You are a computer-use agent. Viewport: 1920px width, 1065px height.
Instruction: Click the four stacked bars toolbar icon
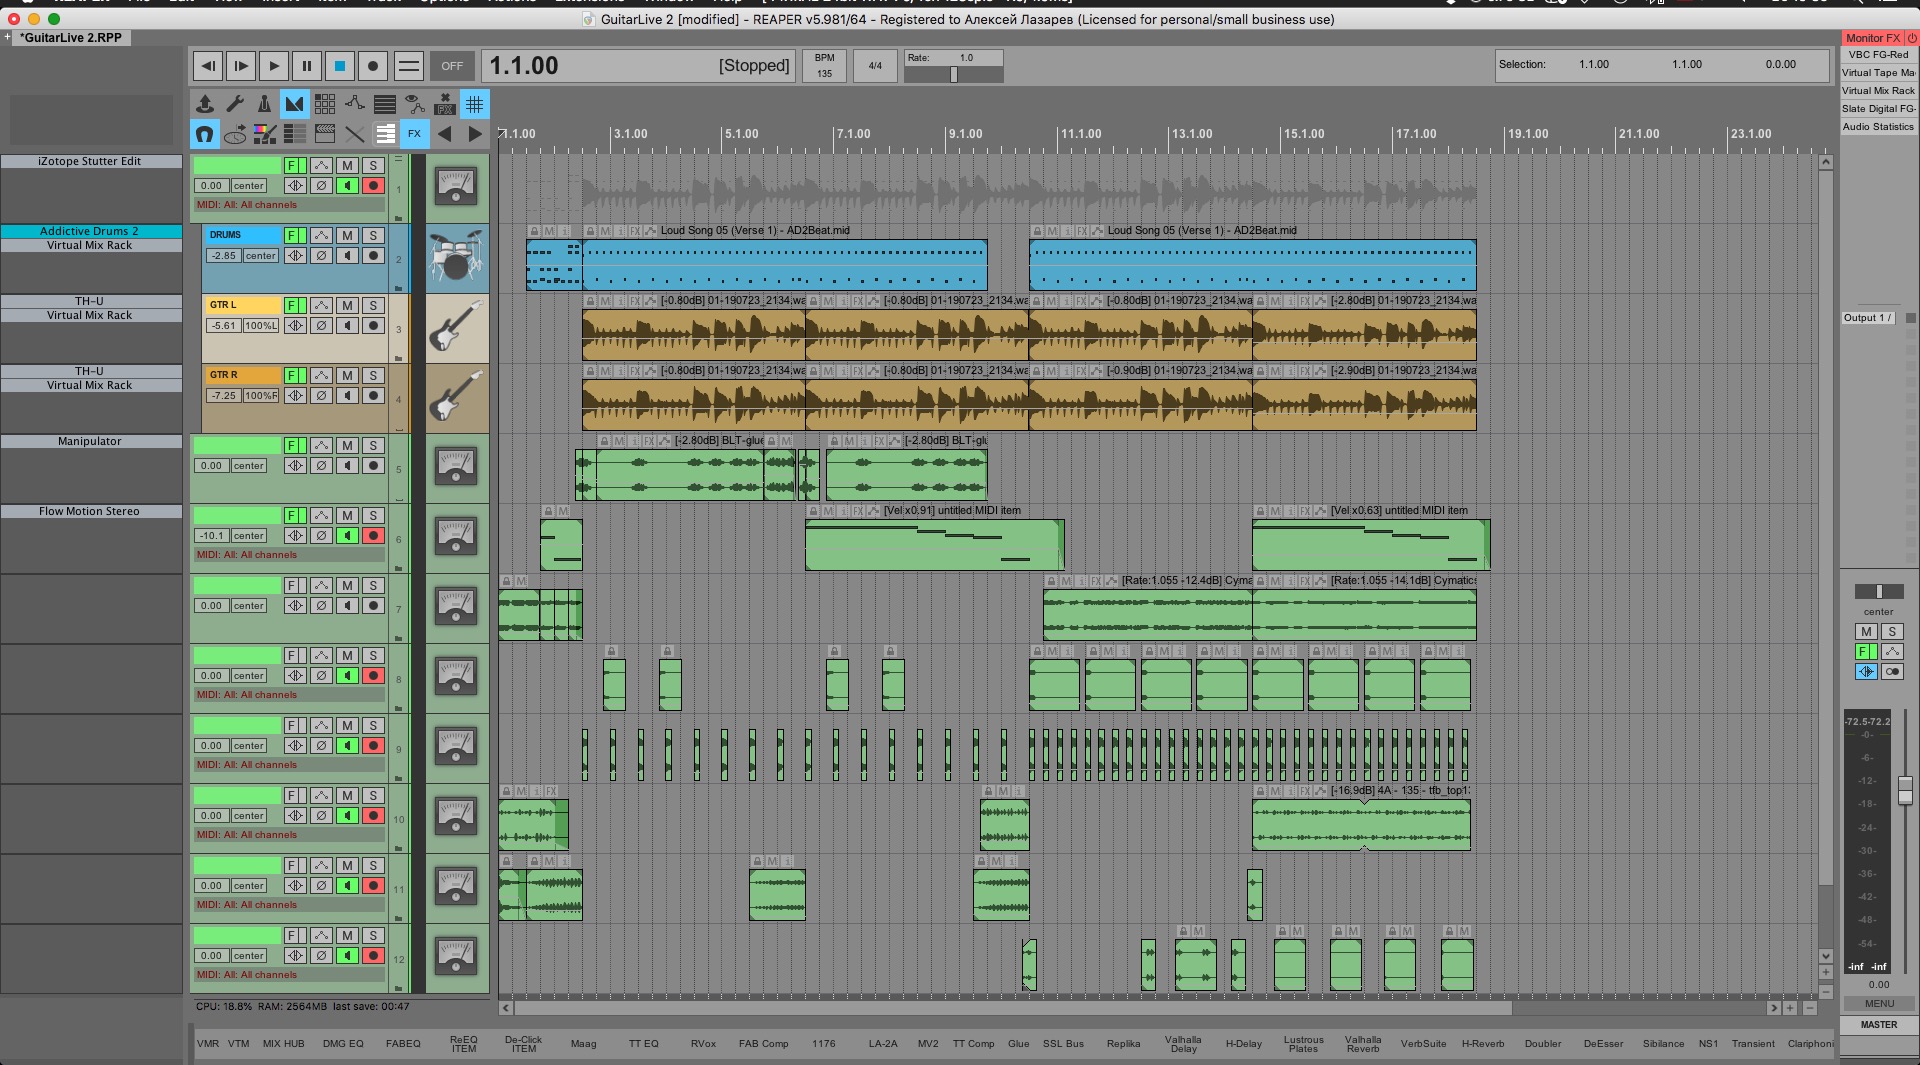click(x=385, y=104)
